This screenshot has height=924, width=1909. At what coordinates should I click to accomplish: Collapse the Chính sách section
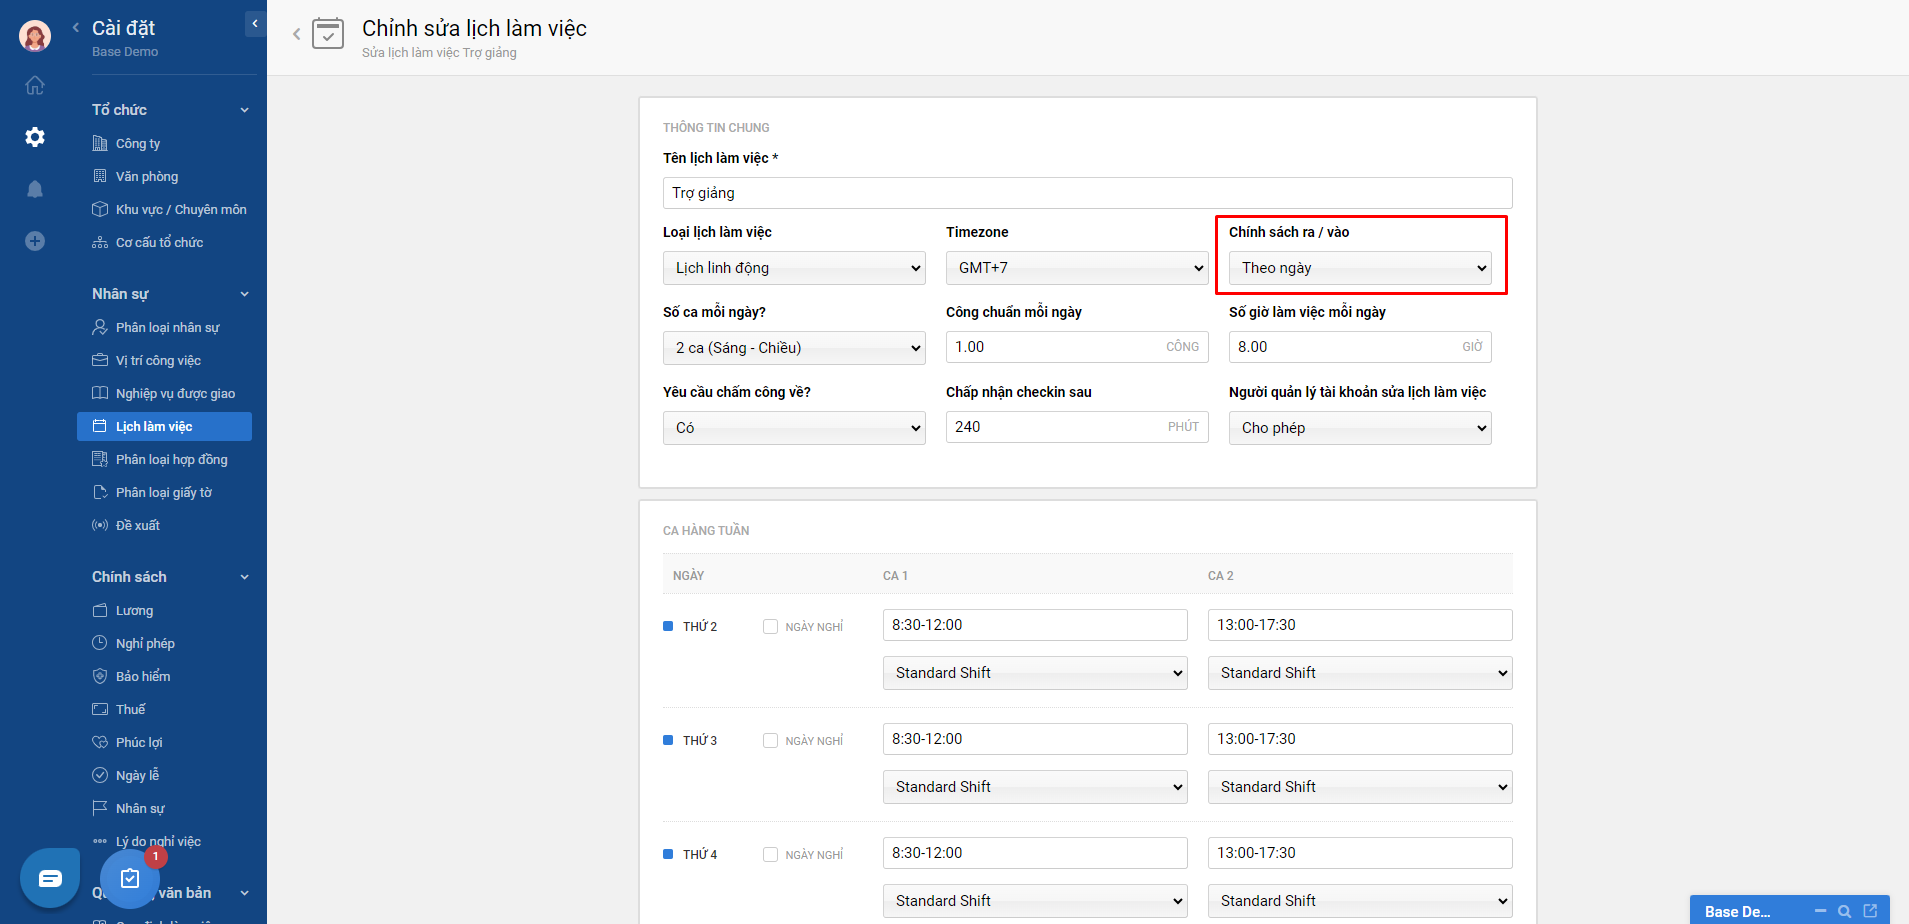tap(244, 577)
